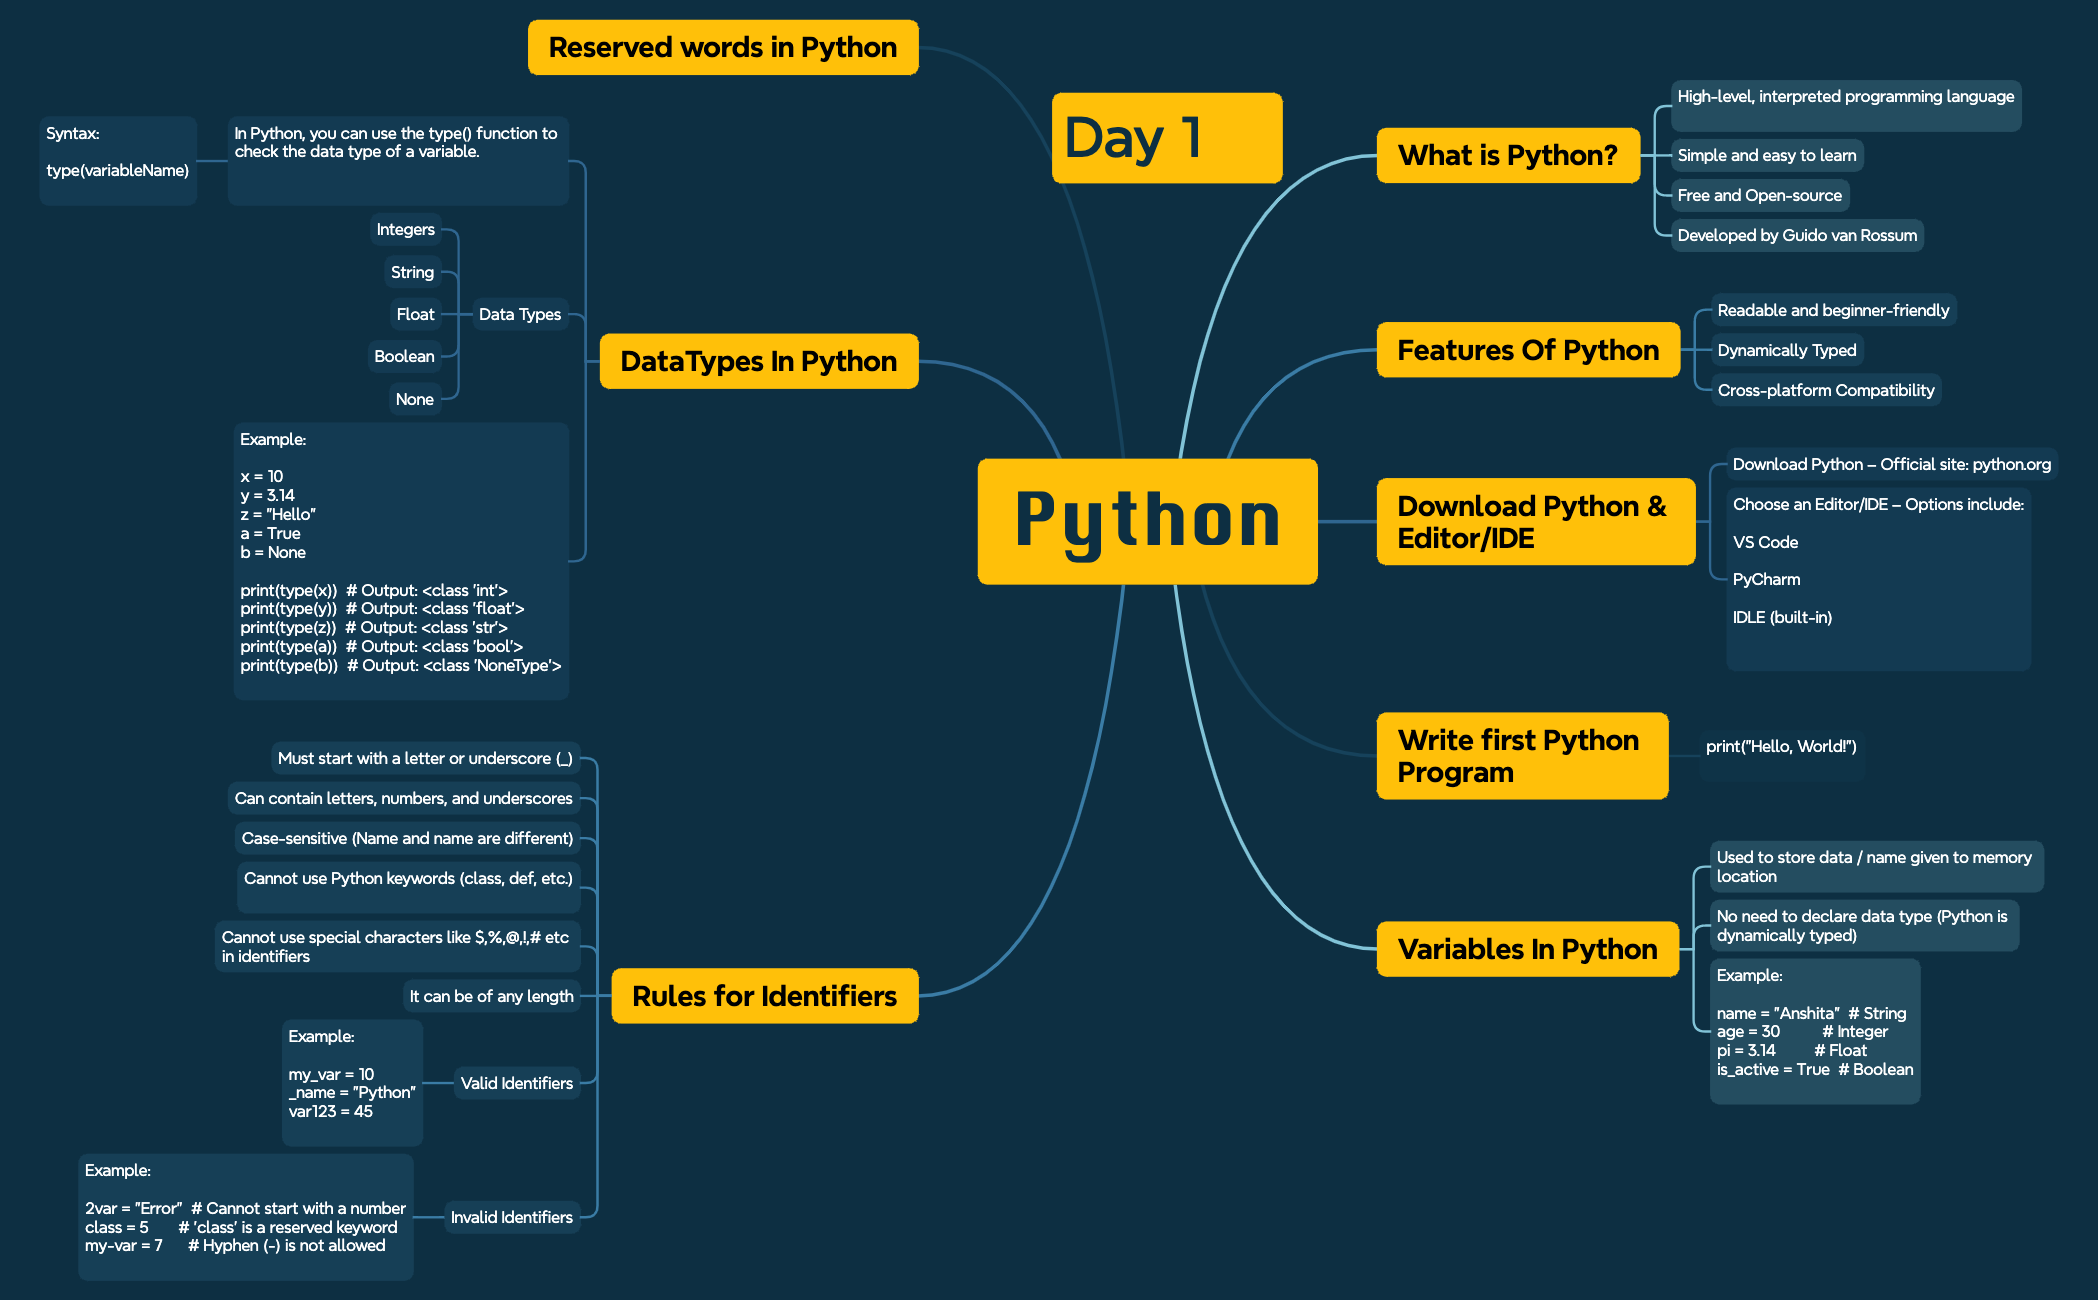Click the Rules for Identifiers node

[764, 996]
